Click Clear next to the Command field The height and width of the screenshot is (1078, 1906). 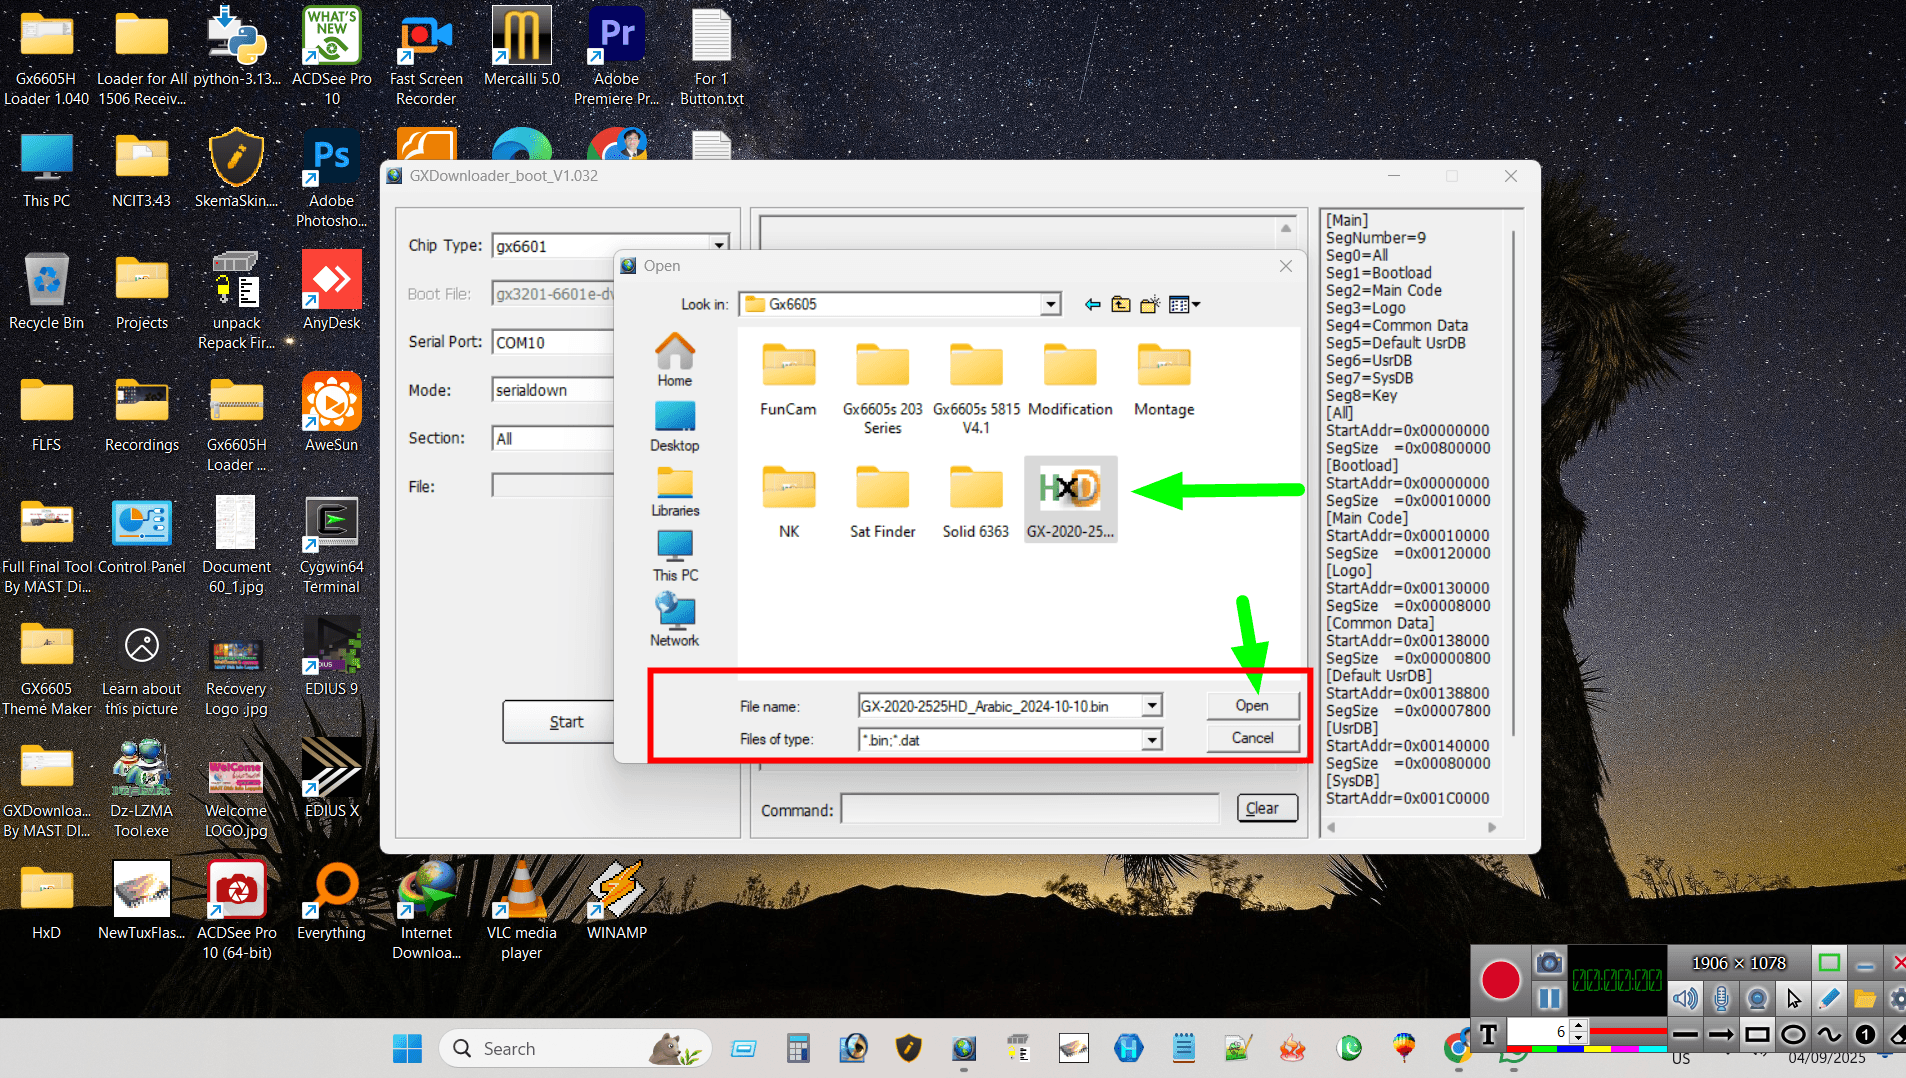[x=1265, y=808]
